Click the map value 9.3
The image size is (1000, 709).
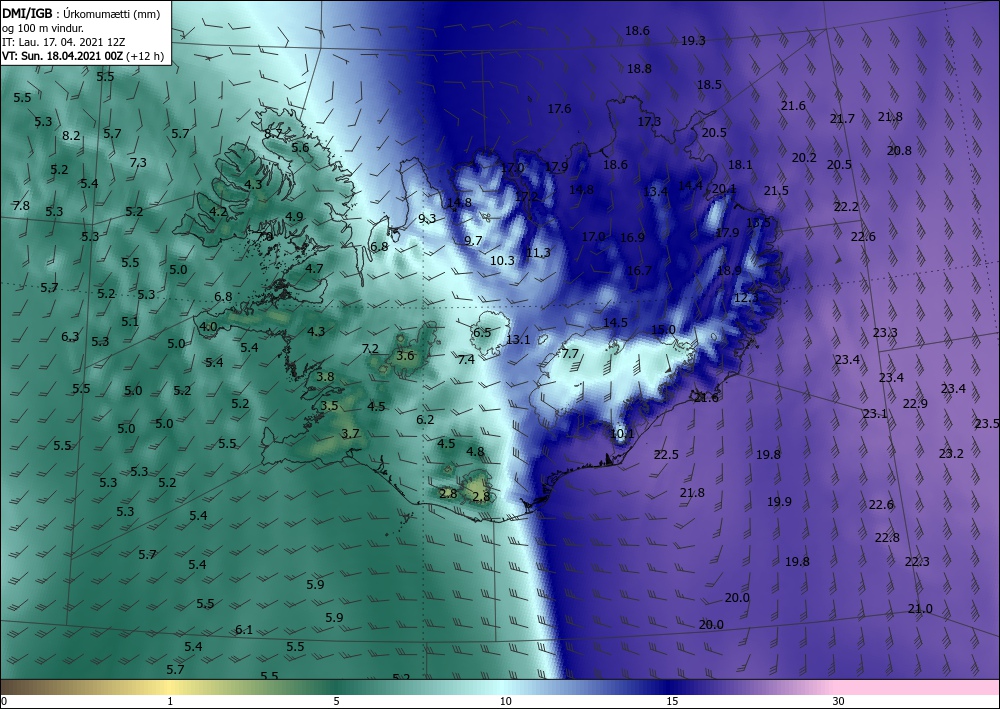point(427,219)
